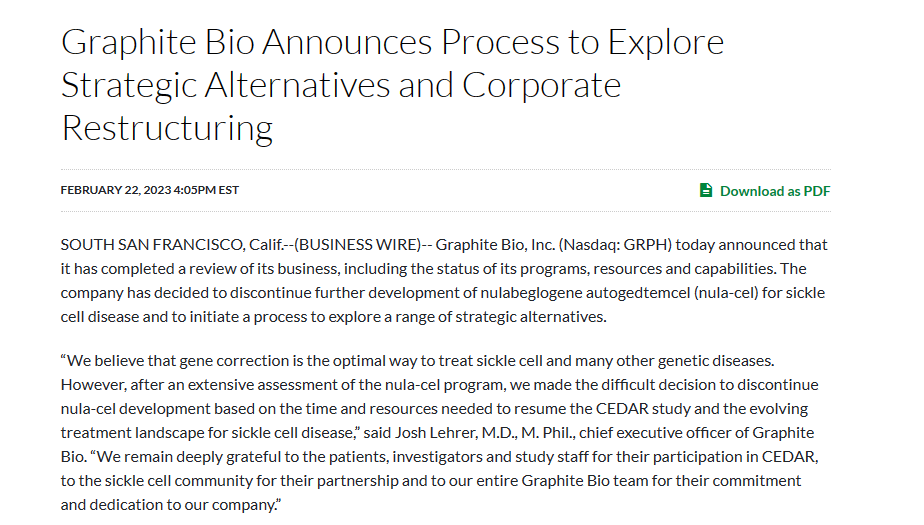Click the Nasdaq: GRPH ticker text

[x=612, y=245]
